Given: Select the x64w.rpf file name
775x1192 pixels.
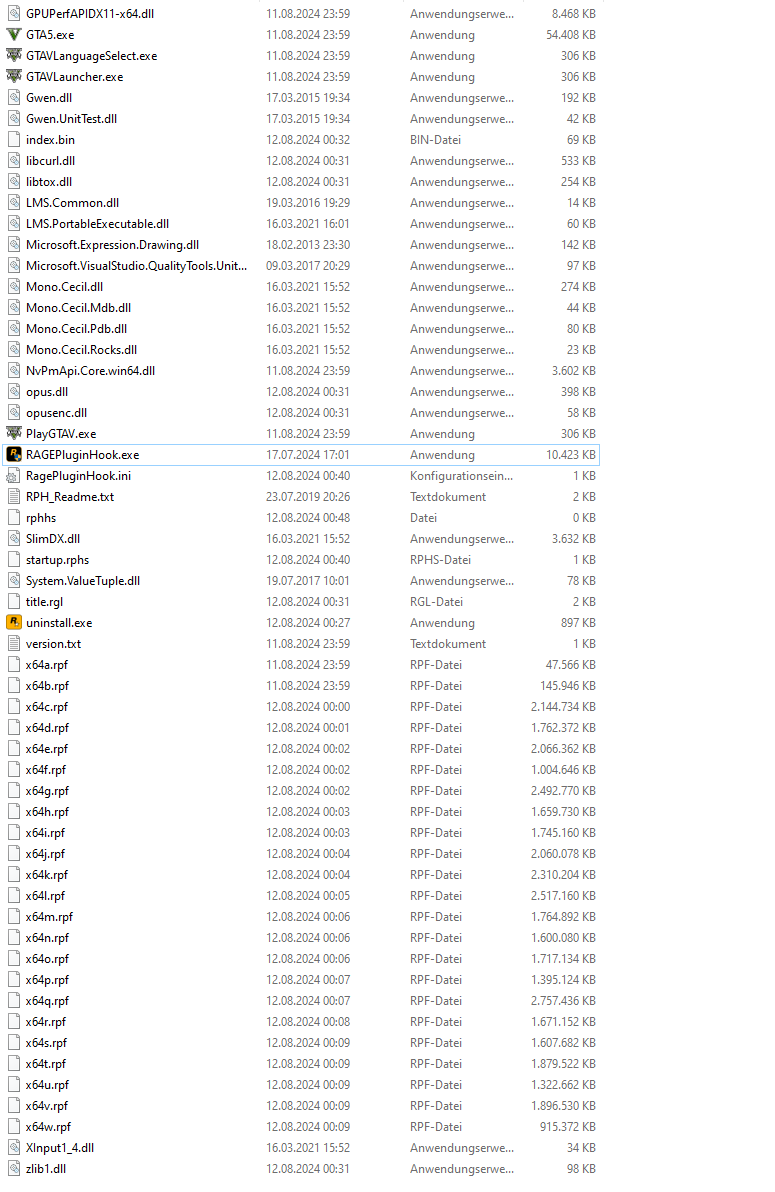Looking at the screenshot, I should 49,1127.
